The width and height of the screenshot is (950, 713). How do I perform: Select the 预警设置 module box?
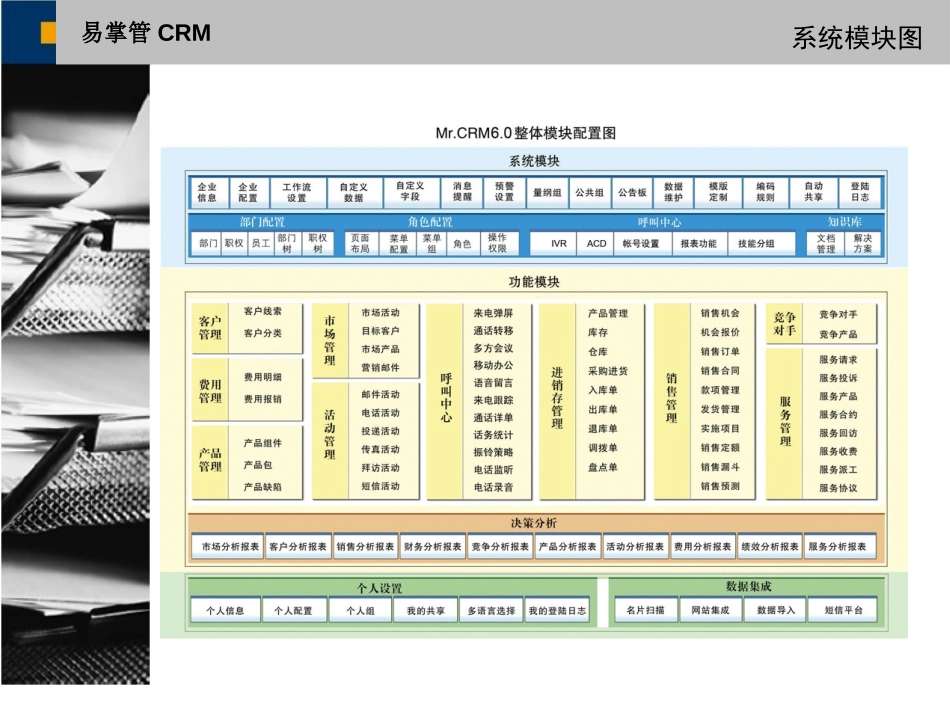505,192
